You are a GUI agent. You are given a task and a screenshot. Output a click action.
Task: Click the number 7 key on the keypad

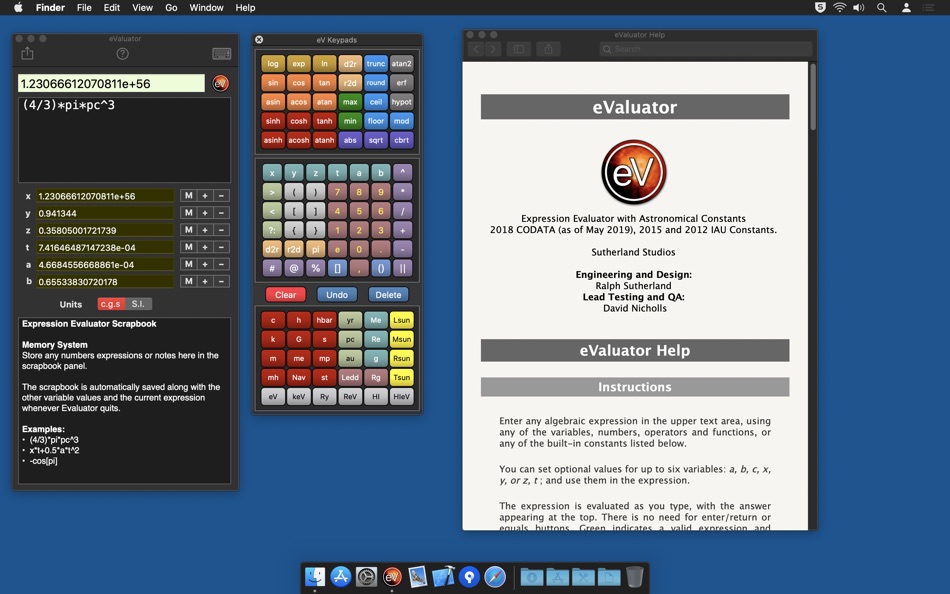pyautogui.click(x=337, y=192)
